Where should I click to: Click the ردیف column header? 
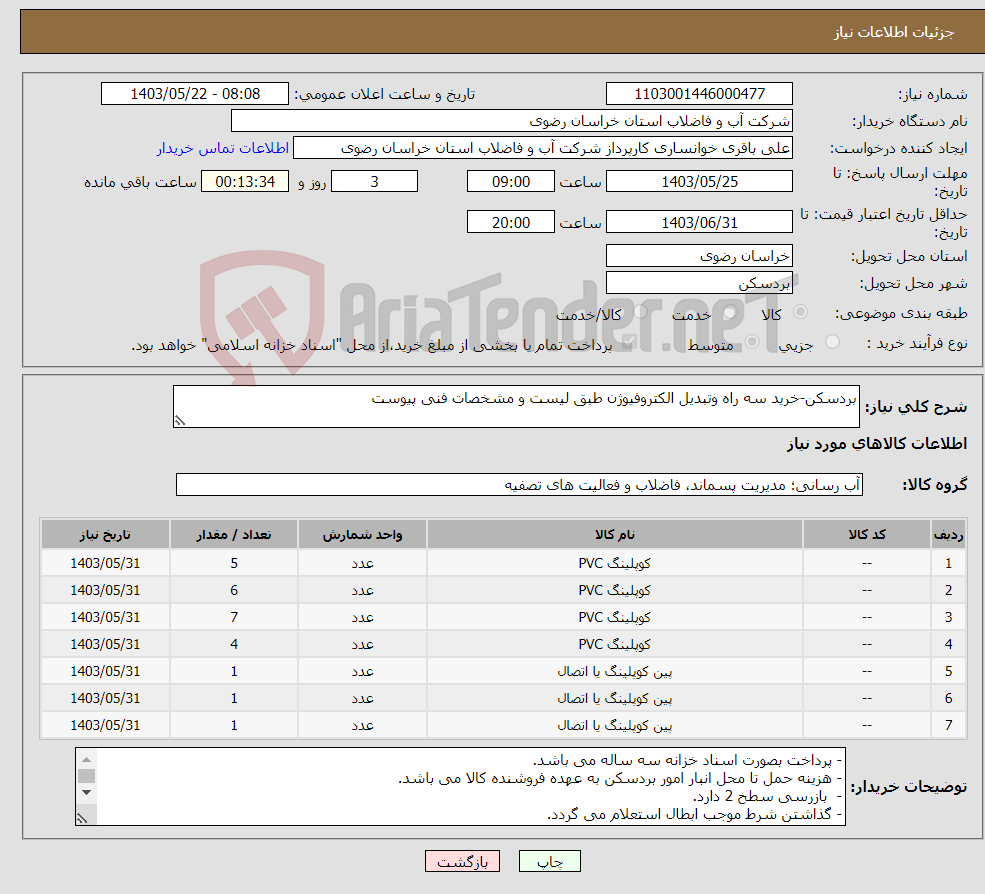[x=949, y=535]
